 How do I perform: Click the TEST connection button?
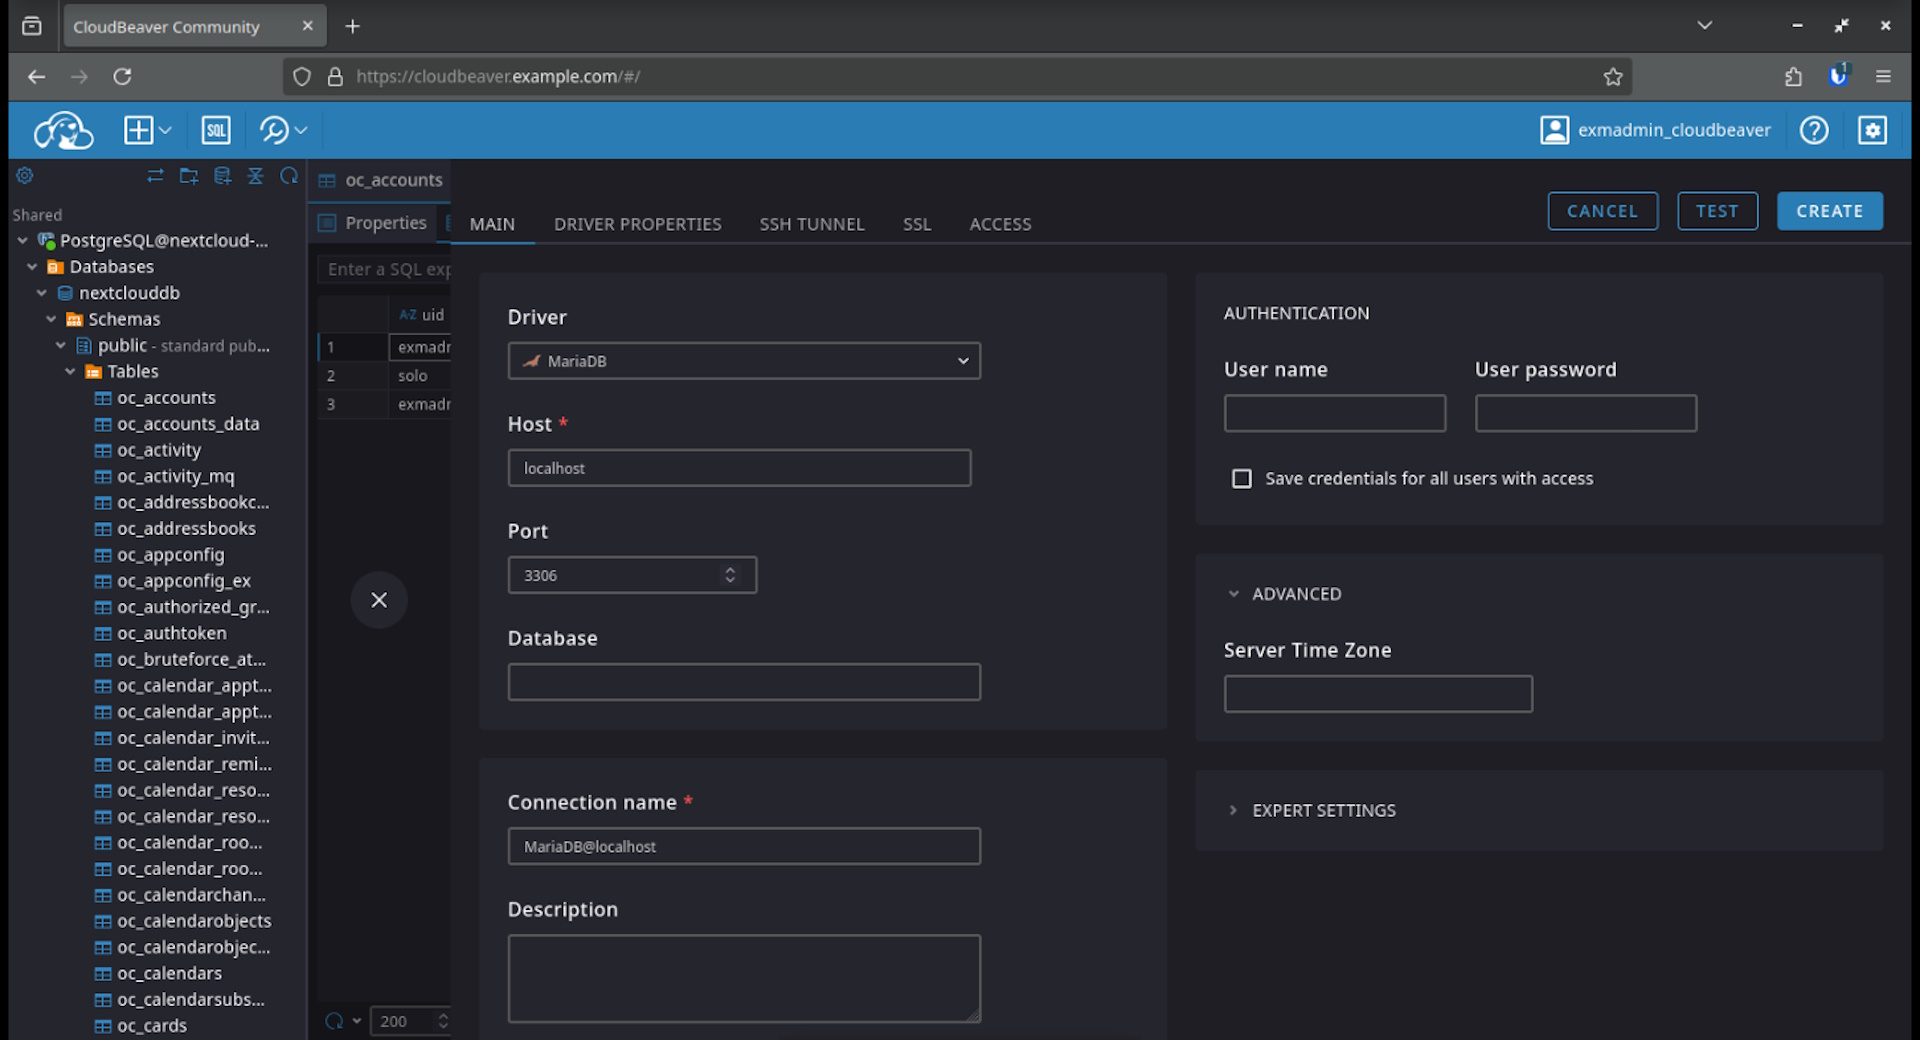(x=1716, y=211)
